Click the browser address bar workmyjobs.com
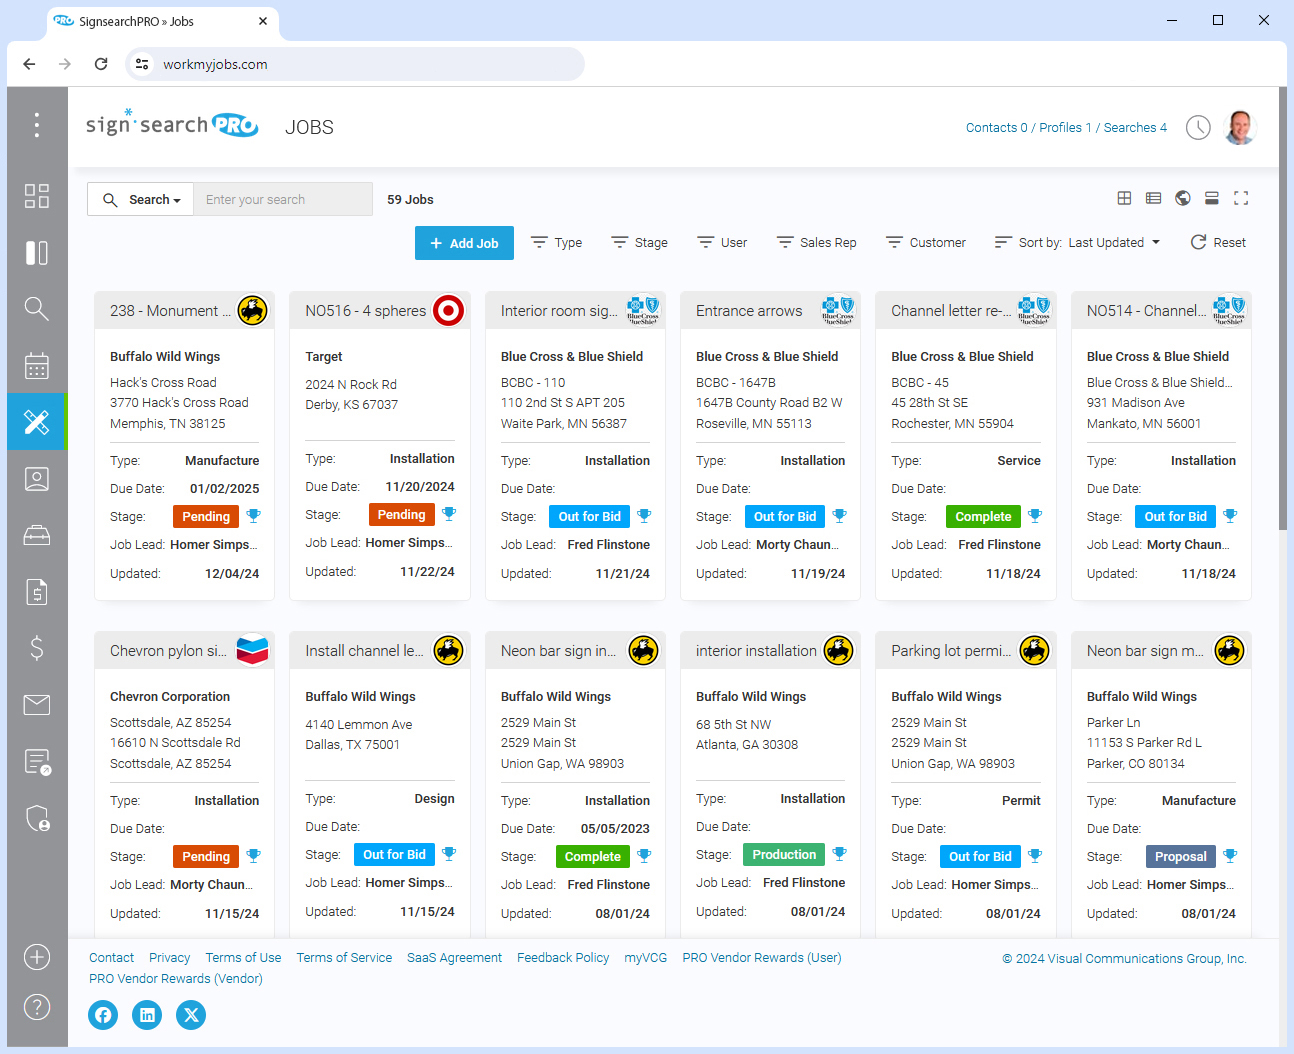Viewport: 1294px width, 1054px height. [355, 64]
